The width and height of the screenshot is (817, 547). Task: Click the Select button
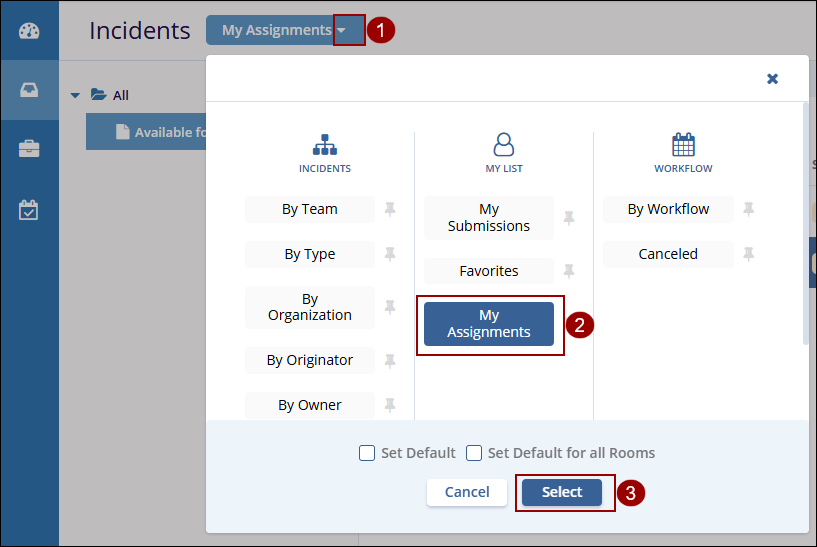pos(562,492)
